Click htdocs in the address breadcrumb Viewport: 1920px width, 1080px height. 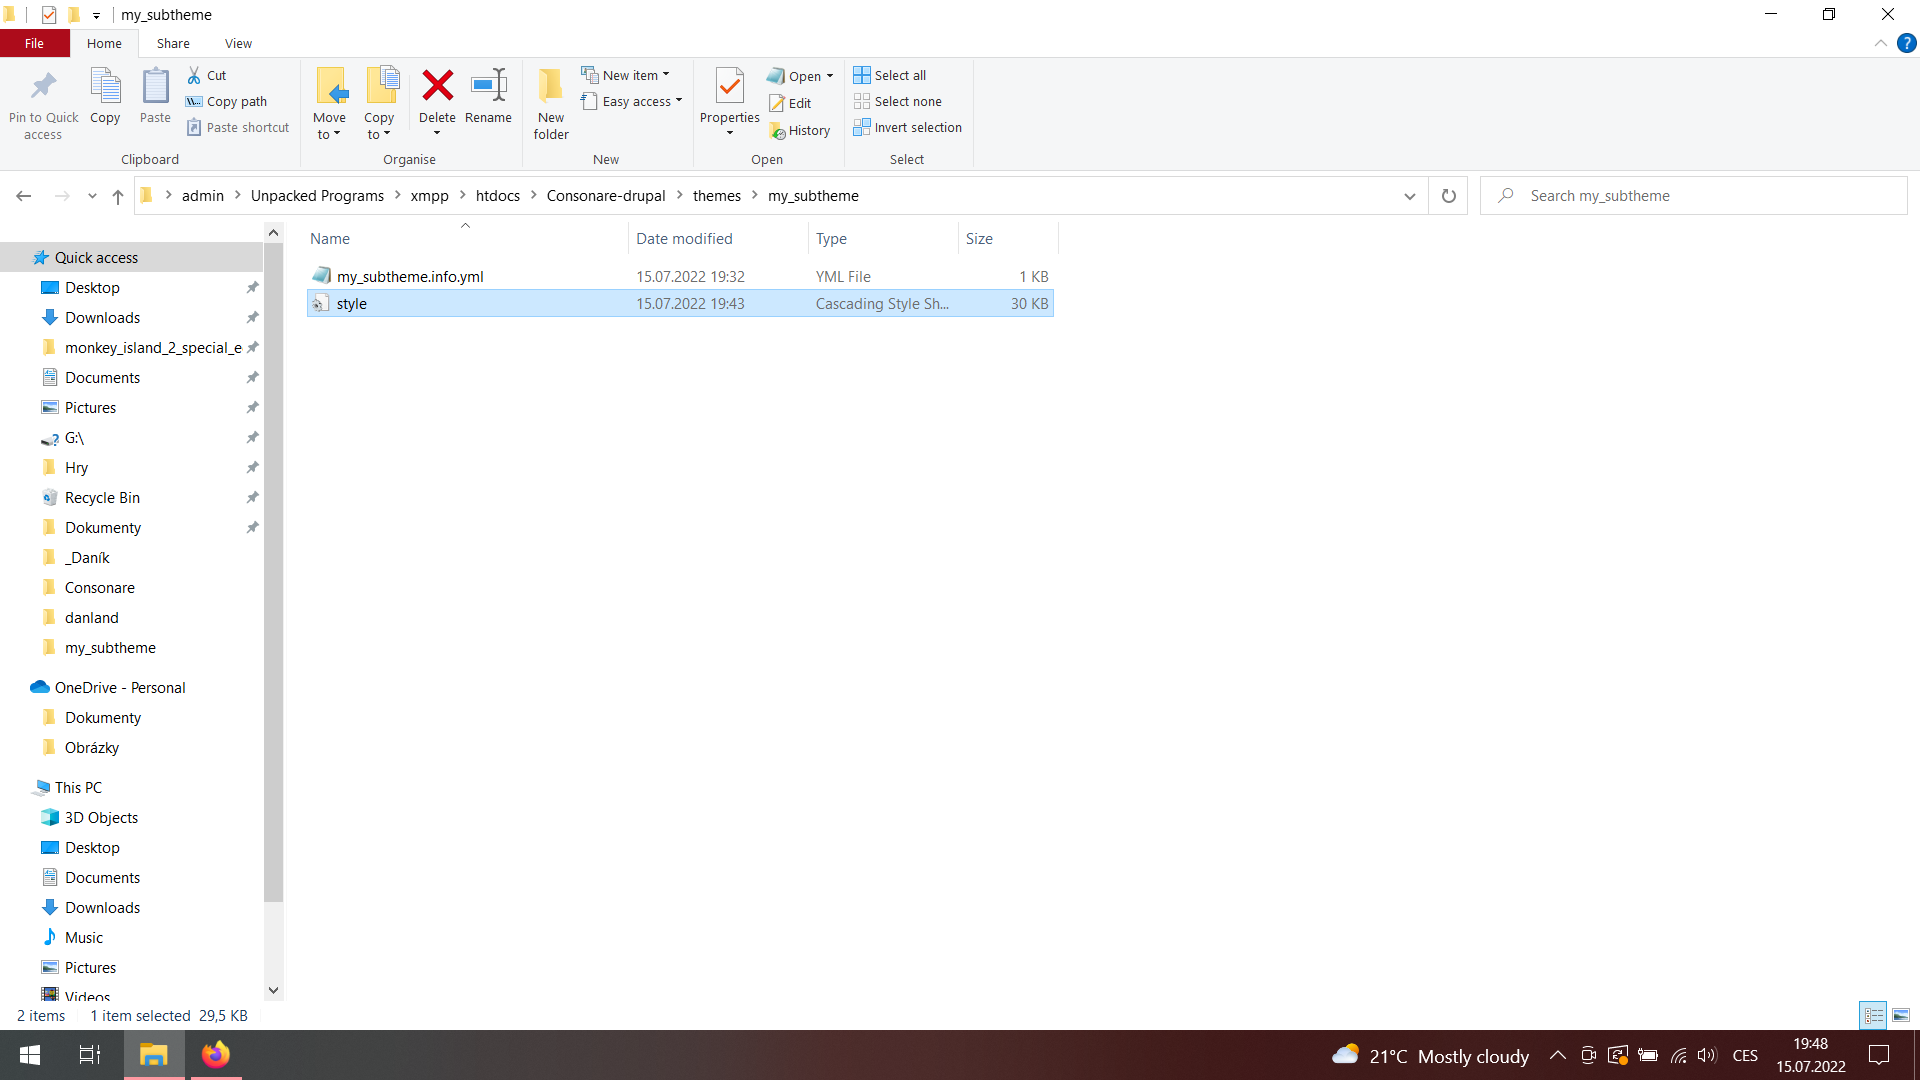pos(498,196)
